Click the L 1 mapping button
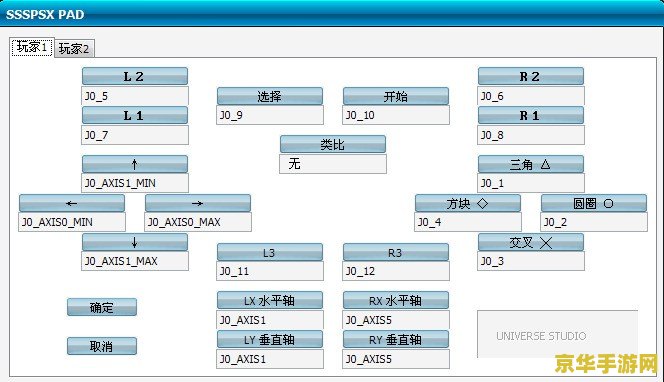Viewport: 664px width, 382px height. point(135,115)
